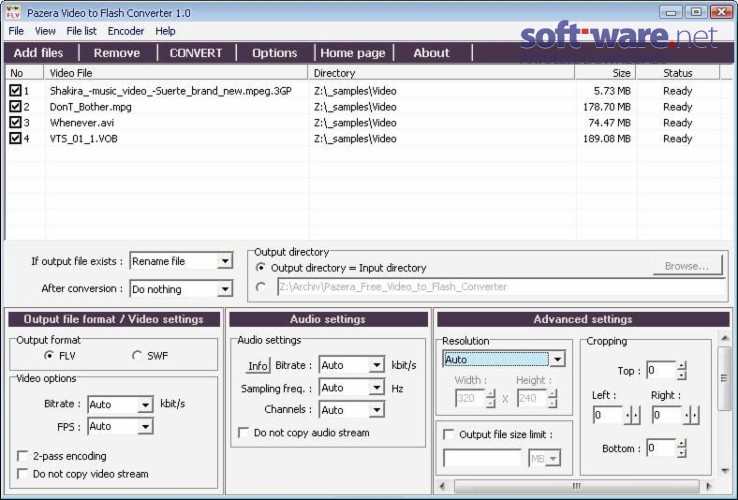This screenshot has width=738, height=500.
Task: Click the Height spinner field
Action: pos(531,398)
